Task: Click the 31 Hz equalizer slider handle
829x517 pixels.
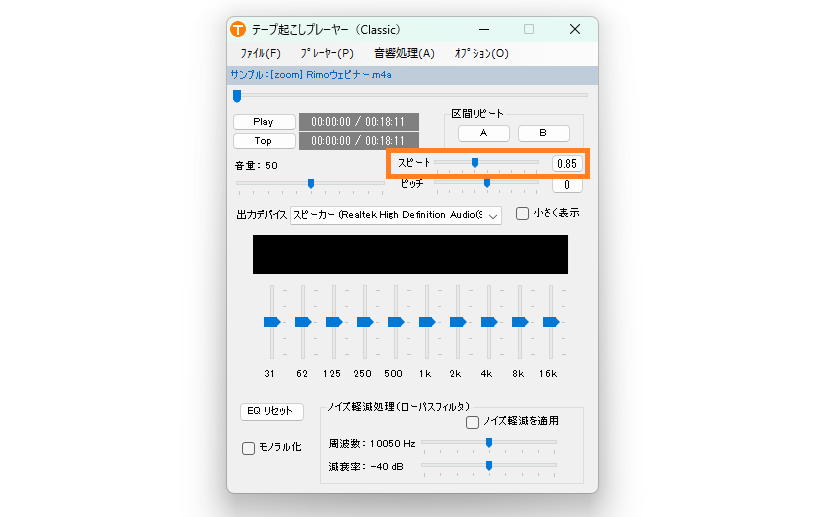Action: point(271,322)
